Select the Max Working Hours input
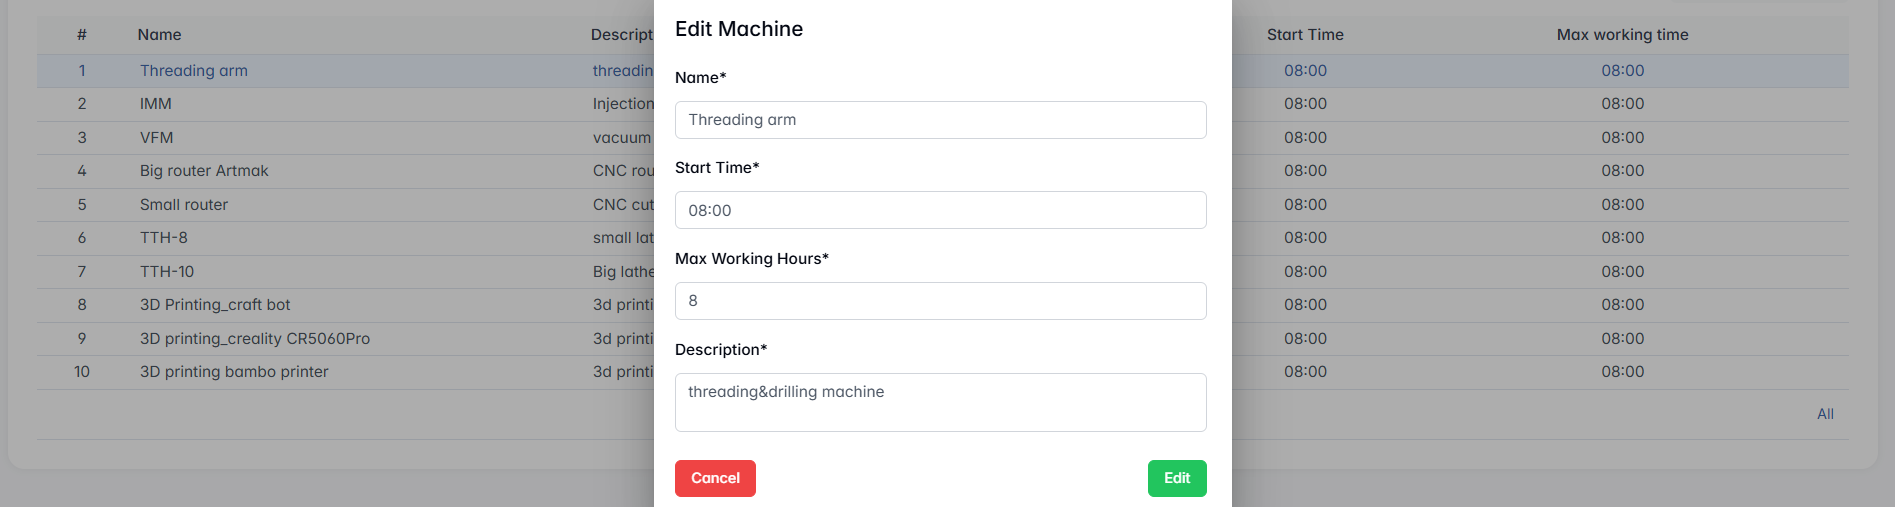The width and height of the screenshot is (1895, 507). pos(940,301)
